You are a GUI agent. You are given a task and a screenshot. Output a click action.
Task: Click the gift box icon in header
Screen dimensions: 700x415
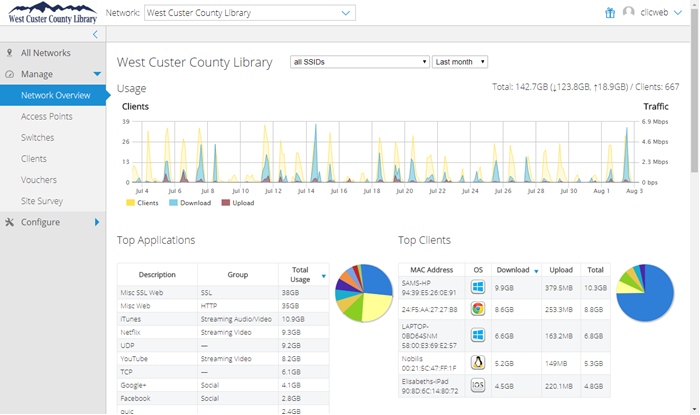[610, 13]
